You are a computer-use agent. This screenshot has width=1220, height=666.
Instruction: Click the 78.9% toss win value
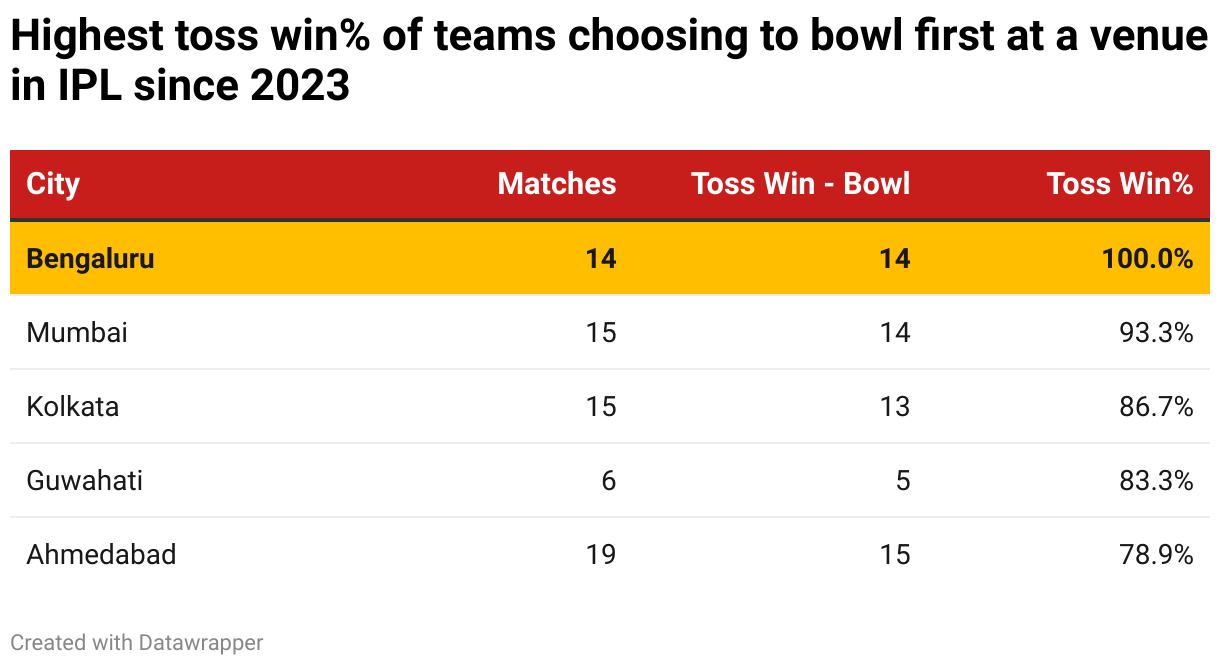1157,554
